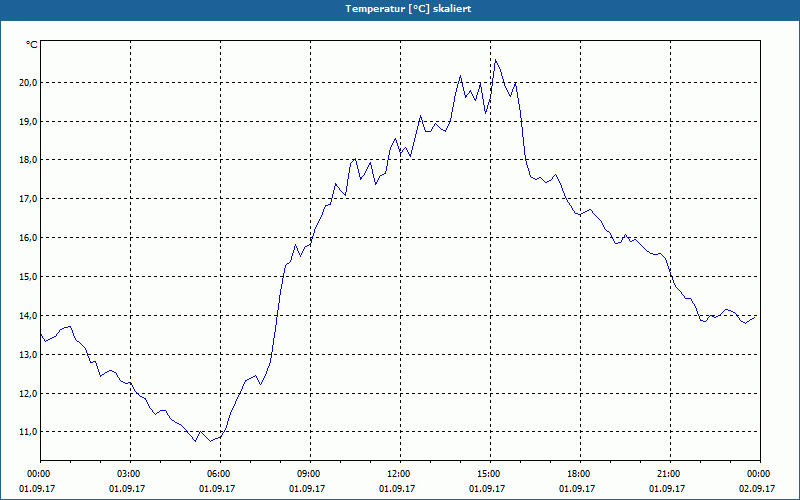Click the 11,0 y-axis label

coord(29,432)
